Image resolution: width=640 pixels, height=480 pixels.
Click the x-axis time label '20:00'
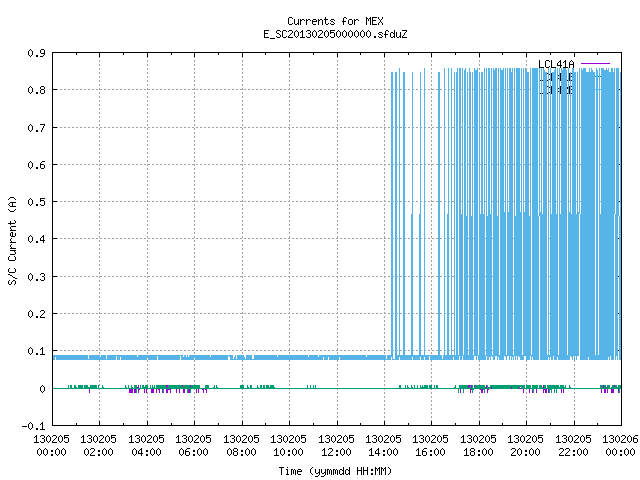(525, 452)
